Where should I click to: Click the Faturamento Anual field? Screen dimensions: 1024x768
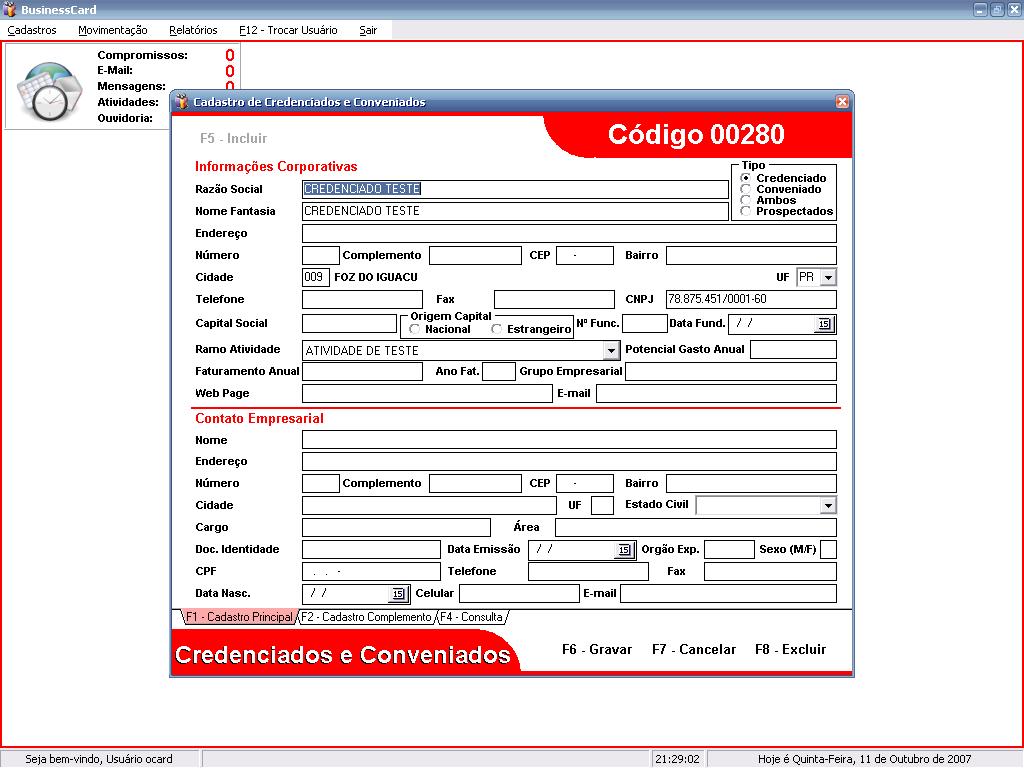(362, 372)
